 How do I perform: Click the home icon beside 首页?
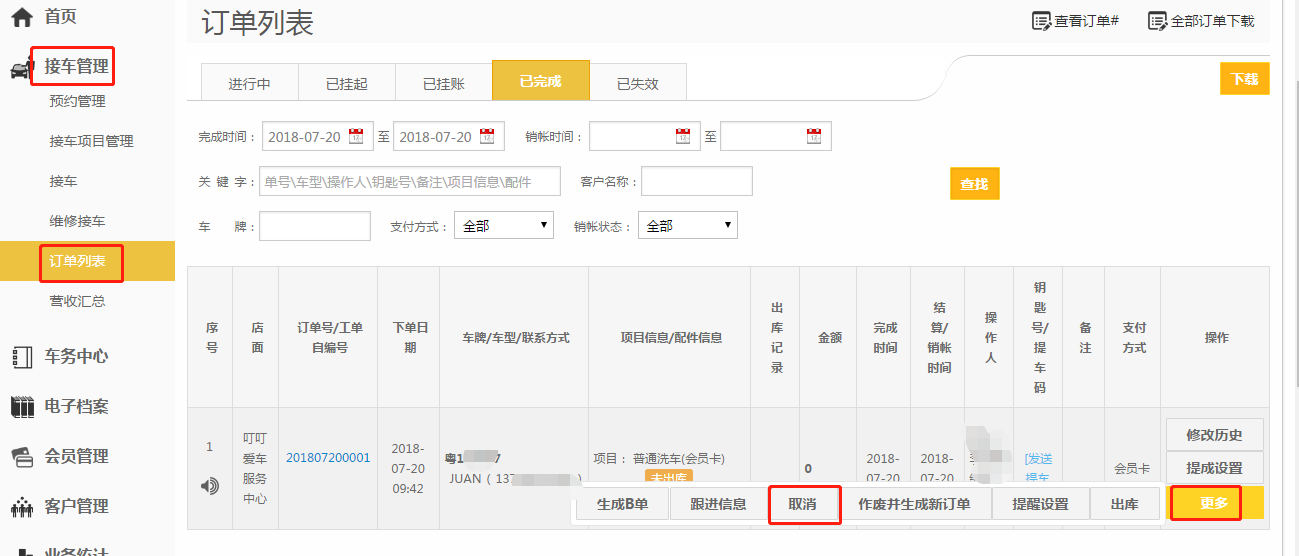point(21,17)
